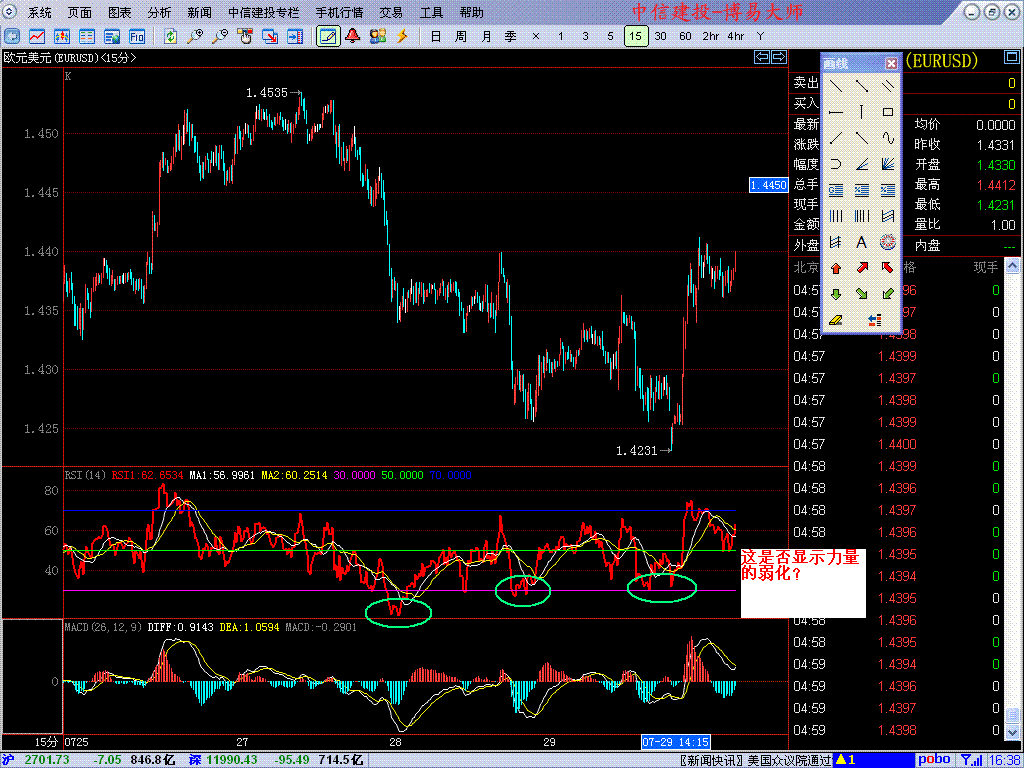
Task: Open the 帮助 menu
Action: point(472,12)
